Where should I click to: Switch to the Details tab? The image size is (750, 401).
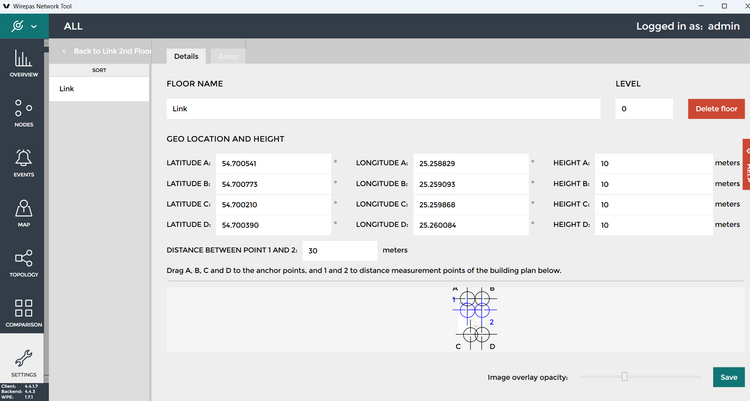[x=186, y=56]
